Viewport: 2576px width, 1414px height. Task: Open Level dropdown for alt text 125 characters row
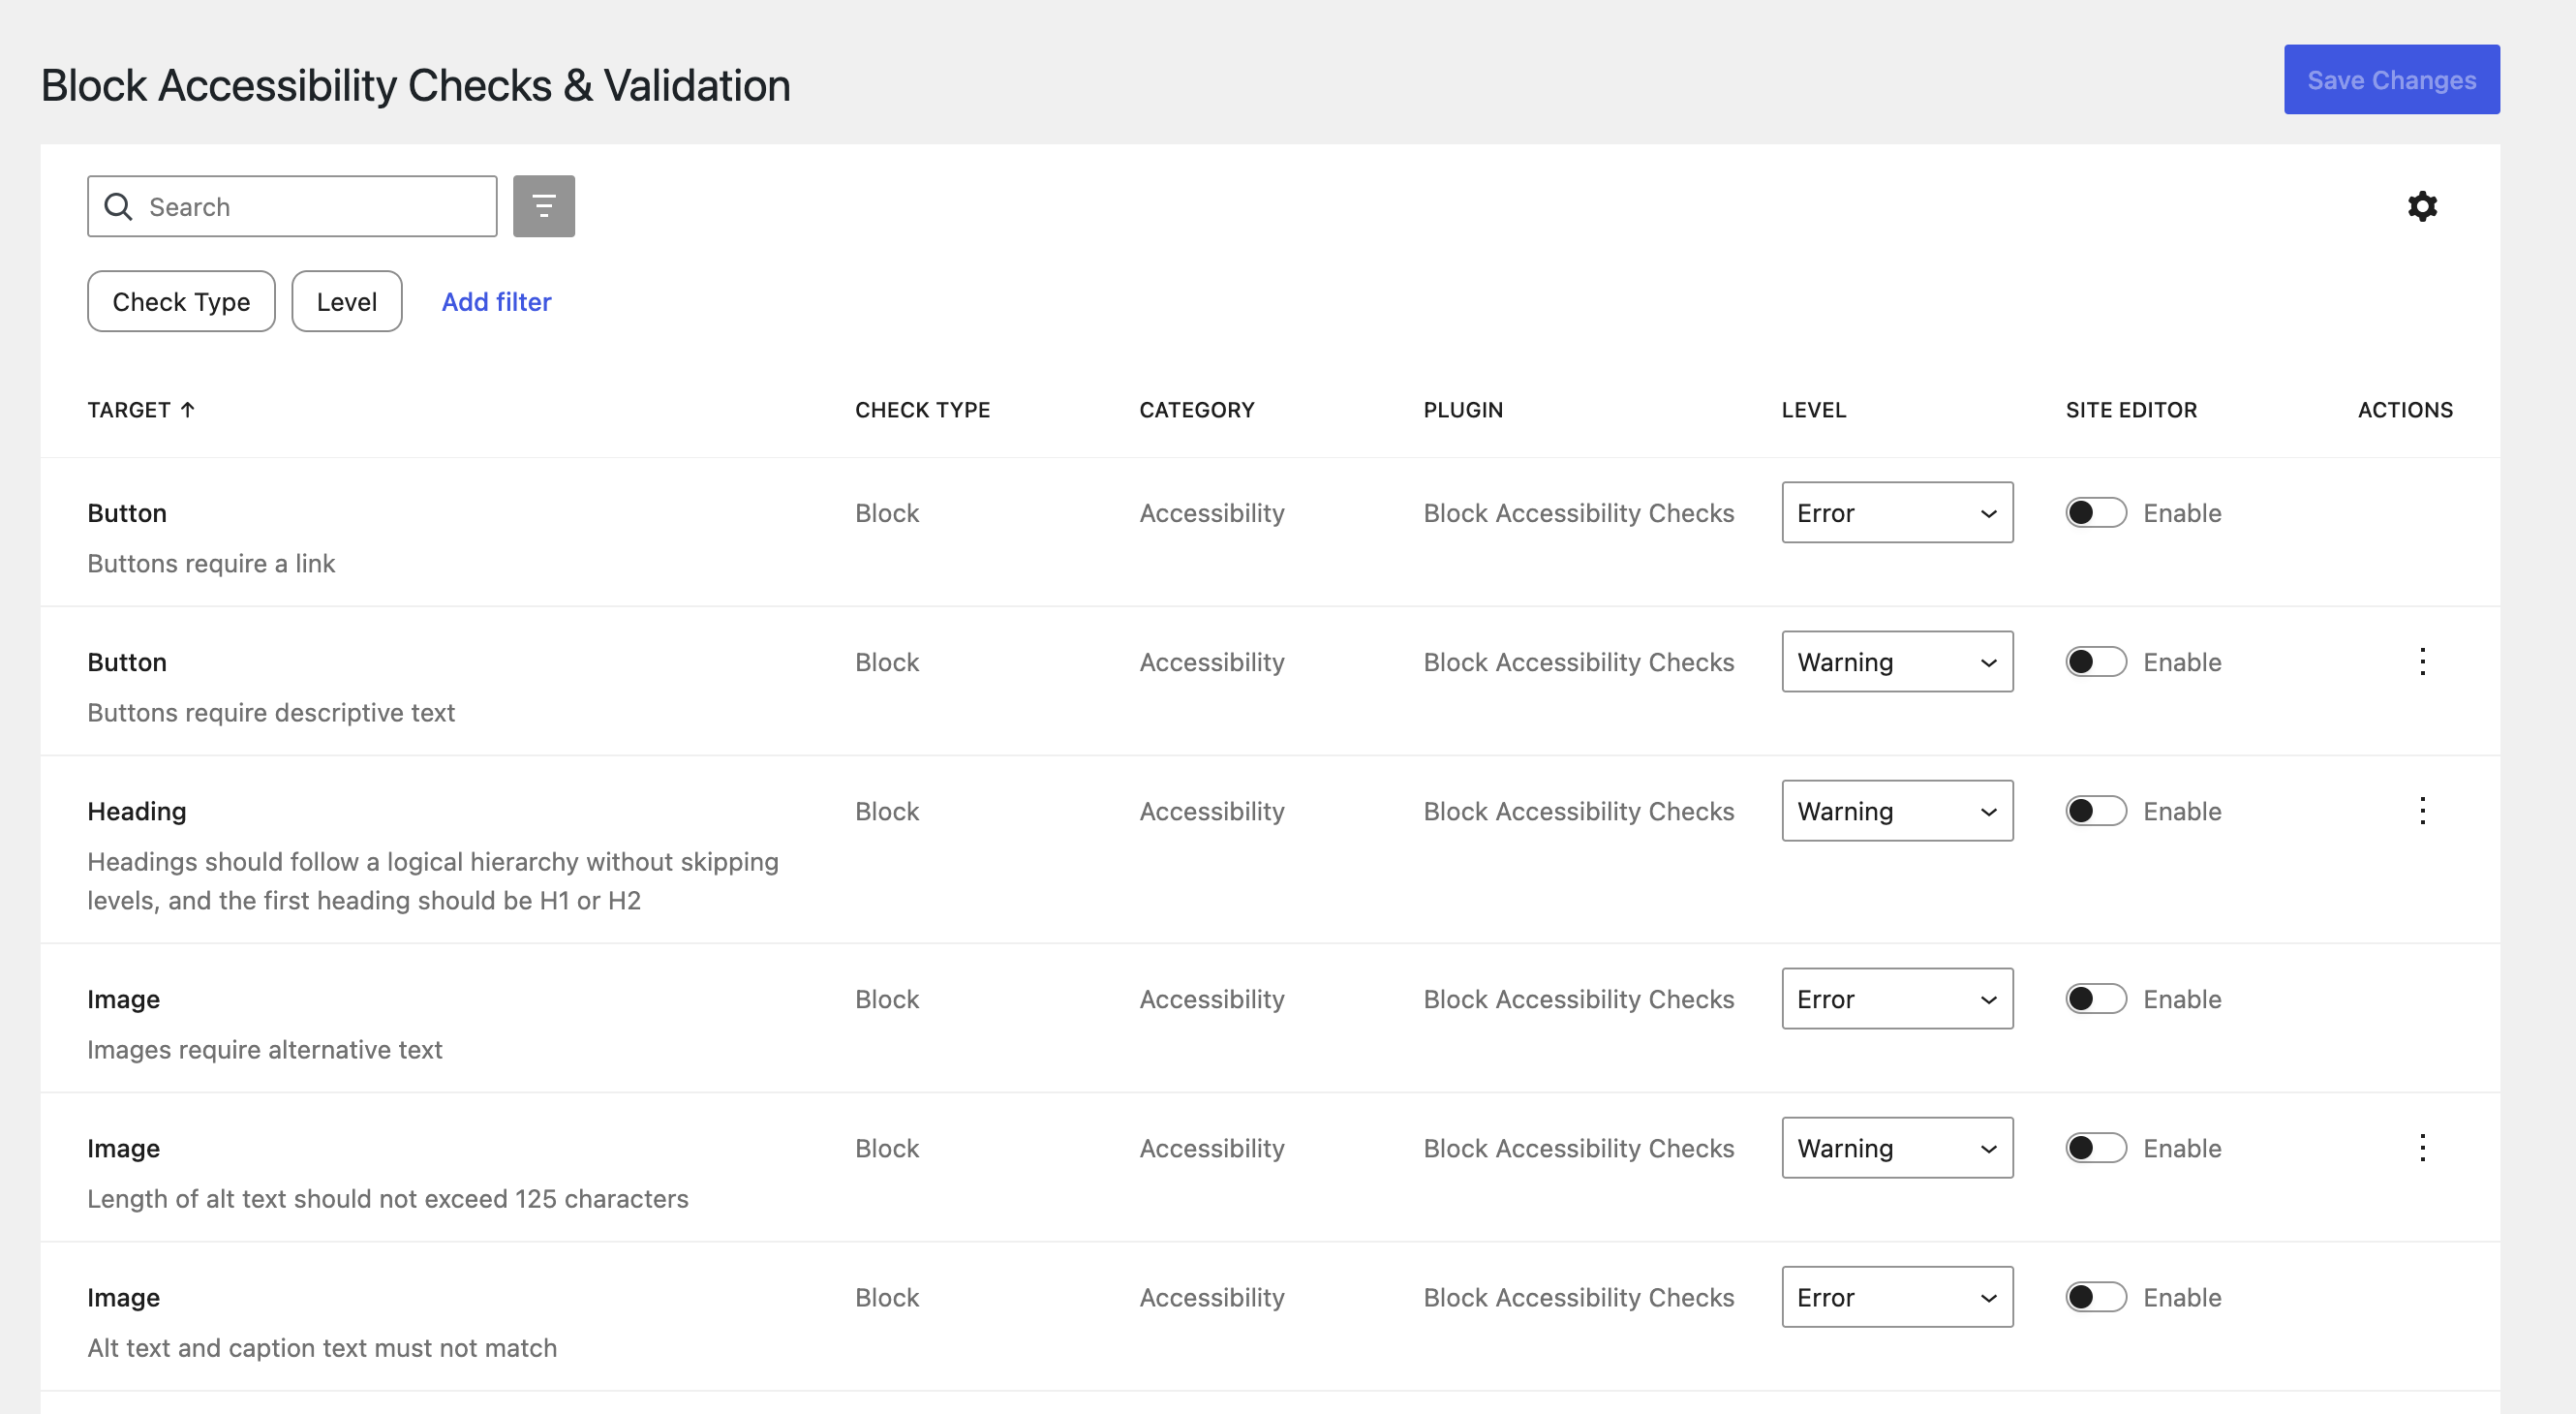coord(1897,1147)
